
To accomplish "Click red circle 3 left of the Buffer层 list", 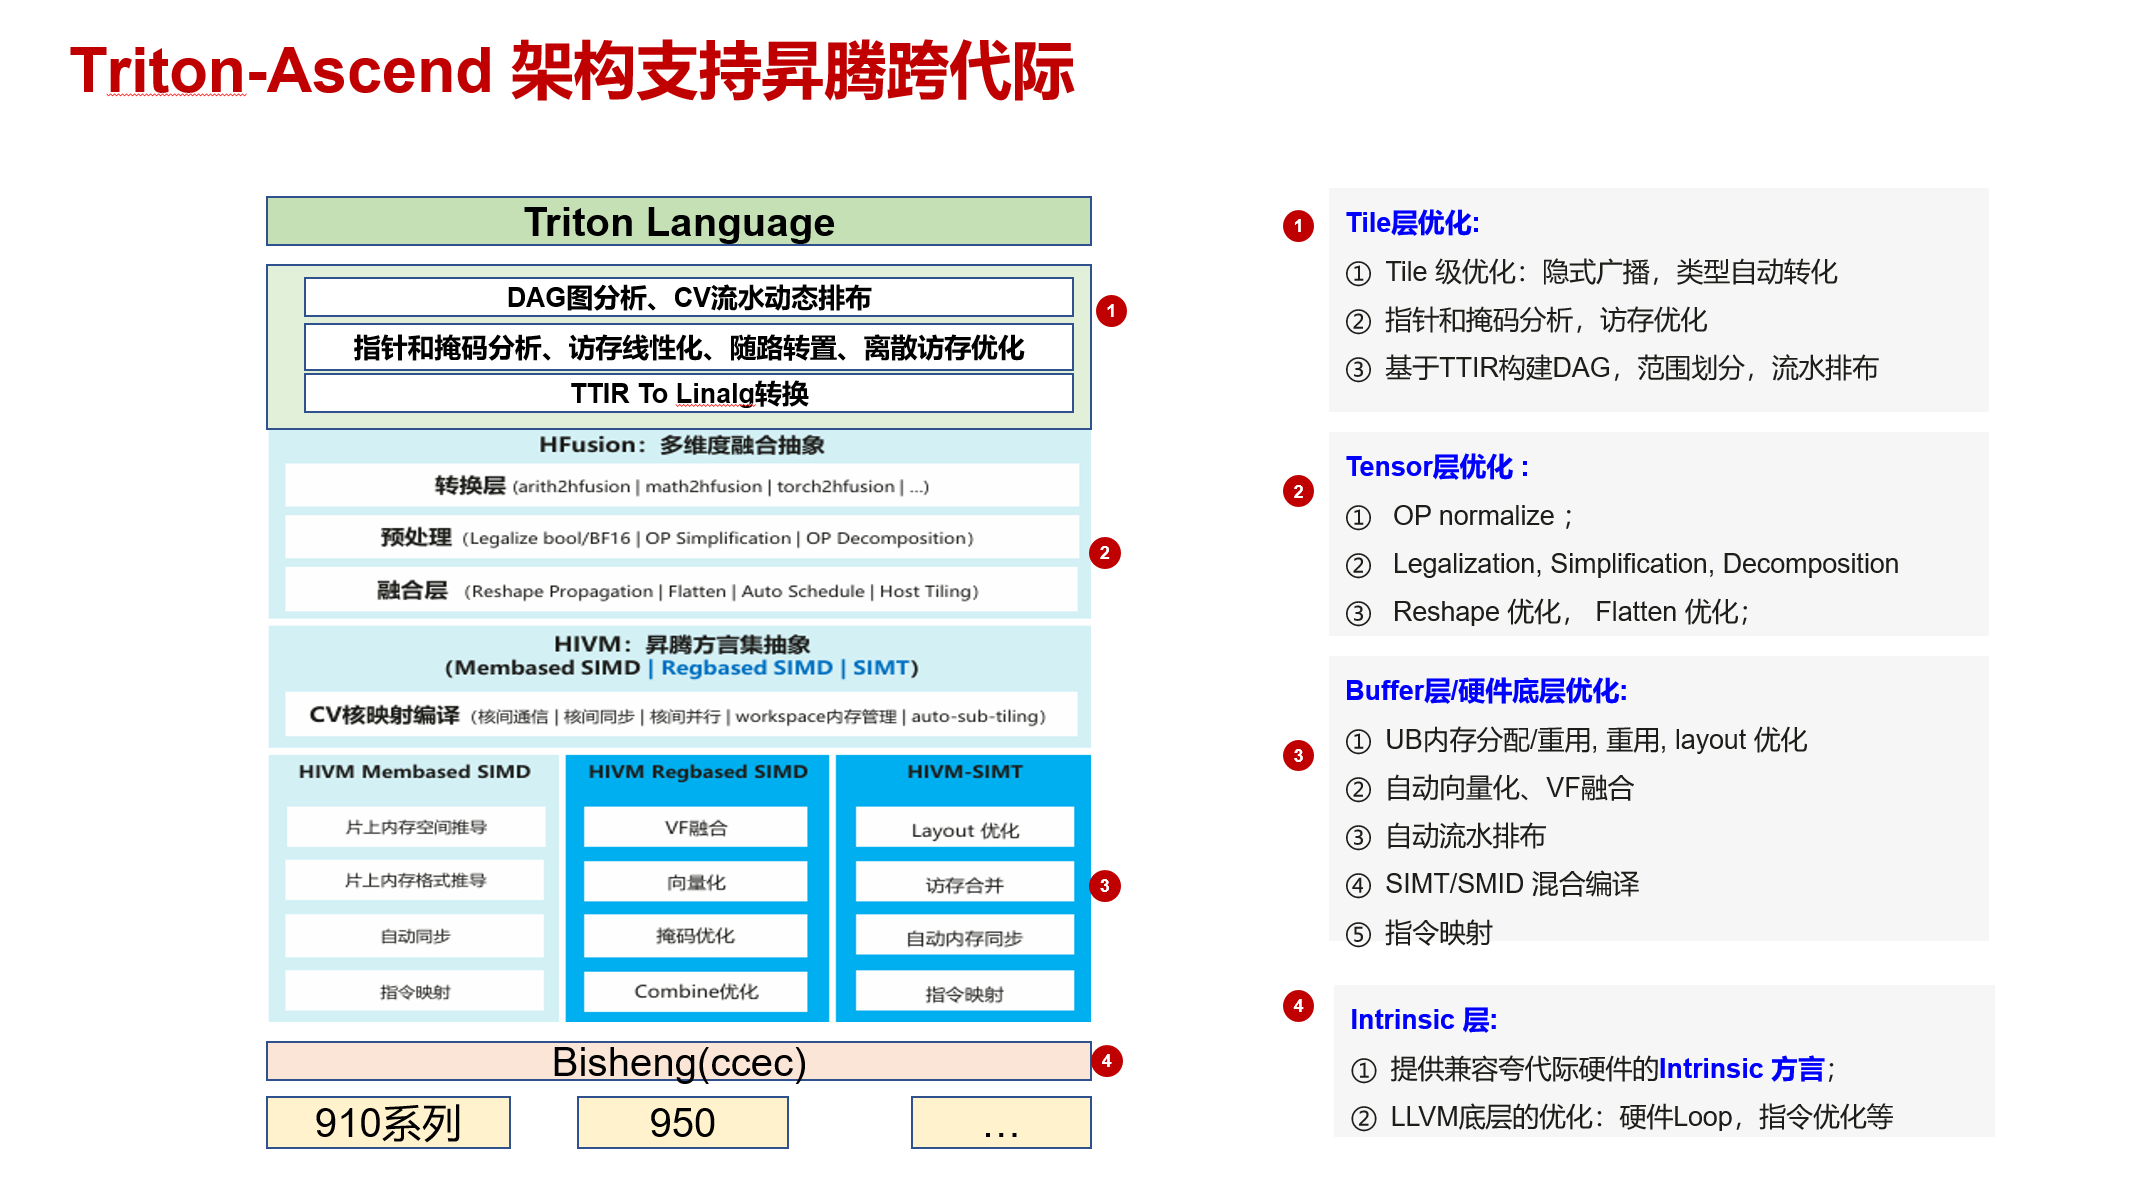I will pos(1298,755).
